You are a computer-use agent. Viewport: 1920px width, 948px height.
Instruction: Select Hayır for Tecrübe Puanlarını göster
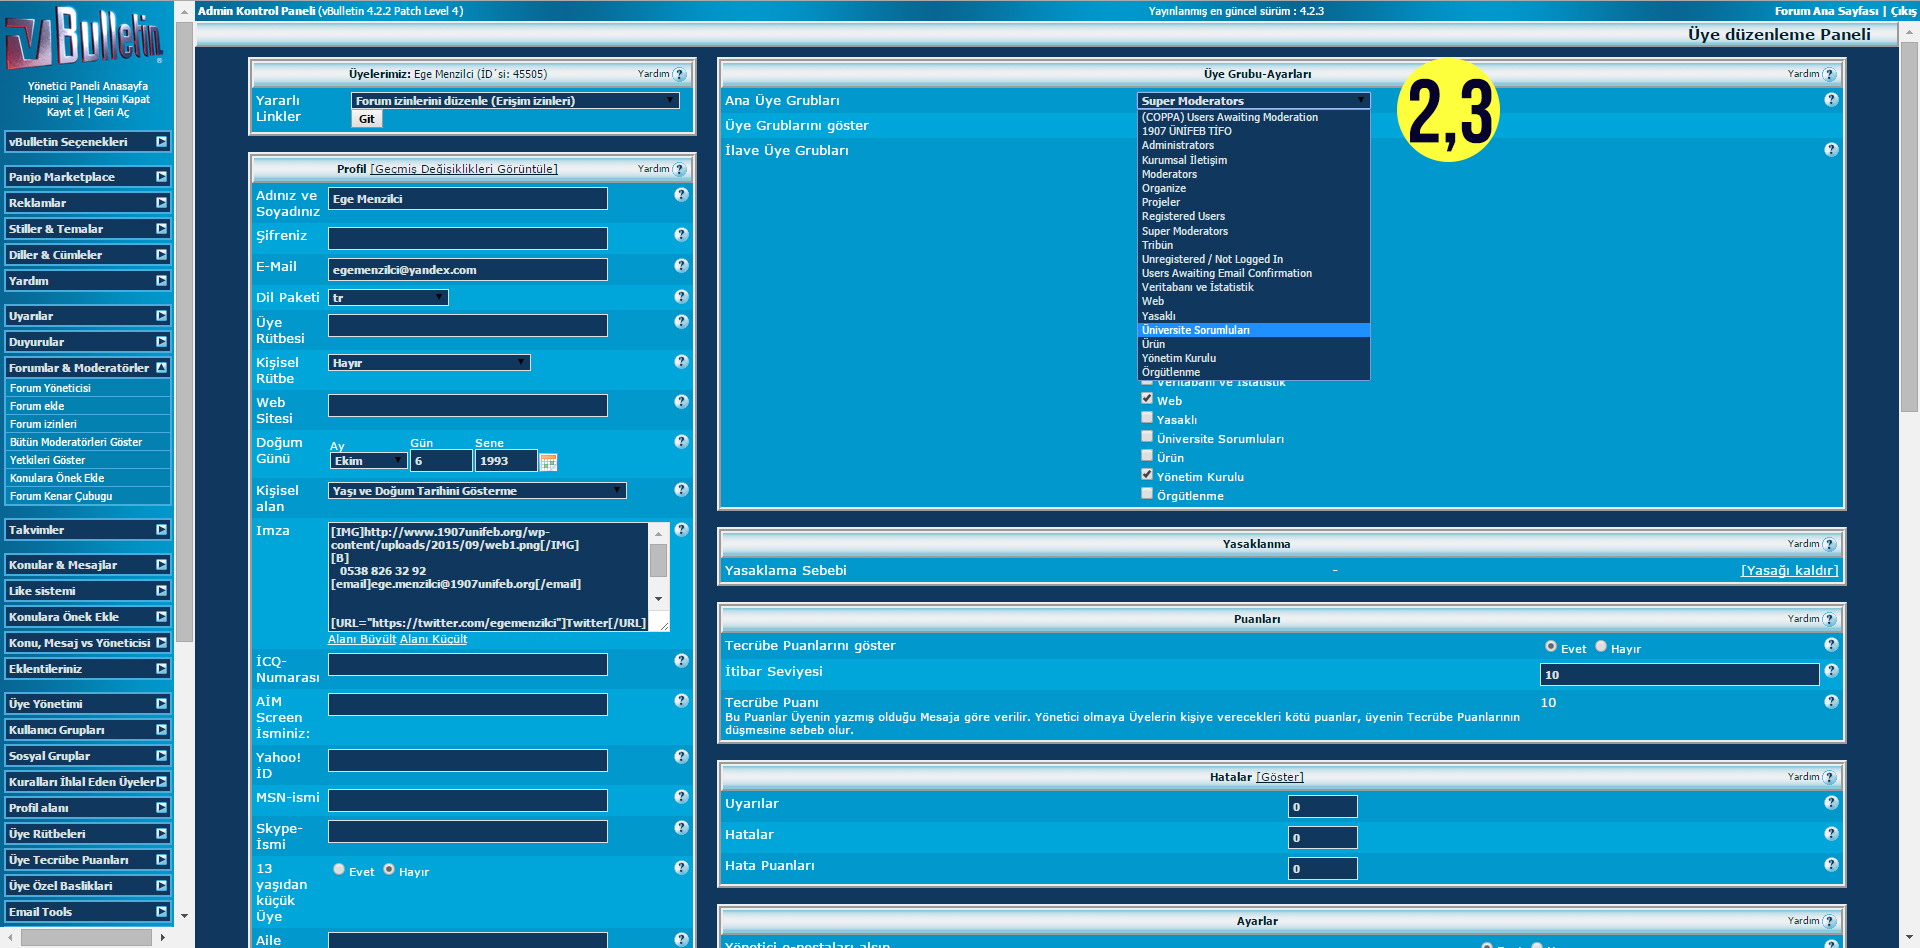(x=1601, y=647)
